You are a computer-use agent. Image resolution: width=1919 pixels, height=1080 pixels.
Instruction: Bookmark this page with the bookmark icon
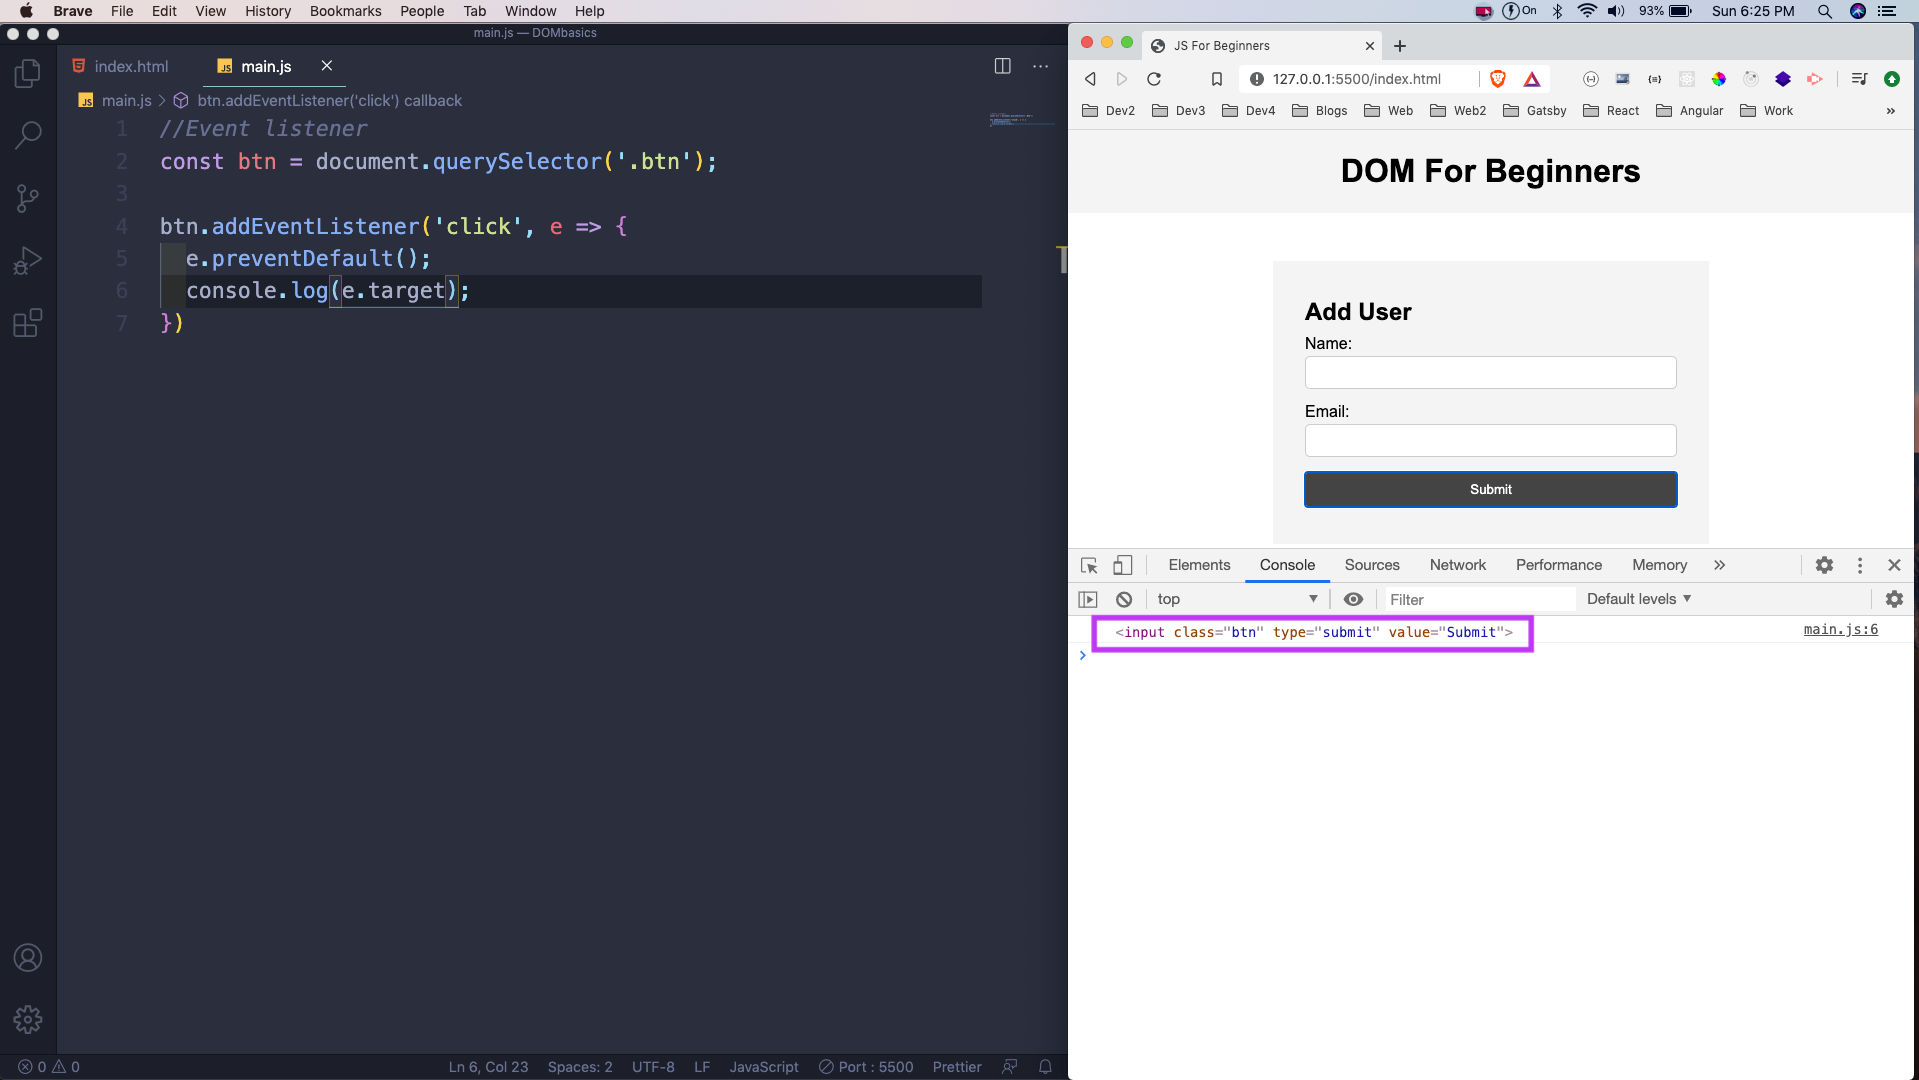point(1217,79)
